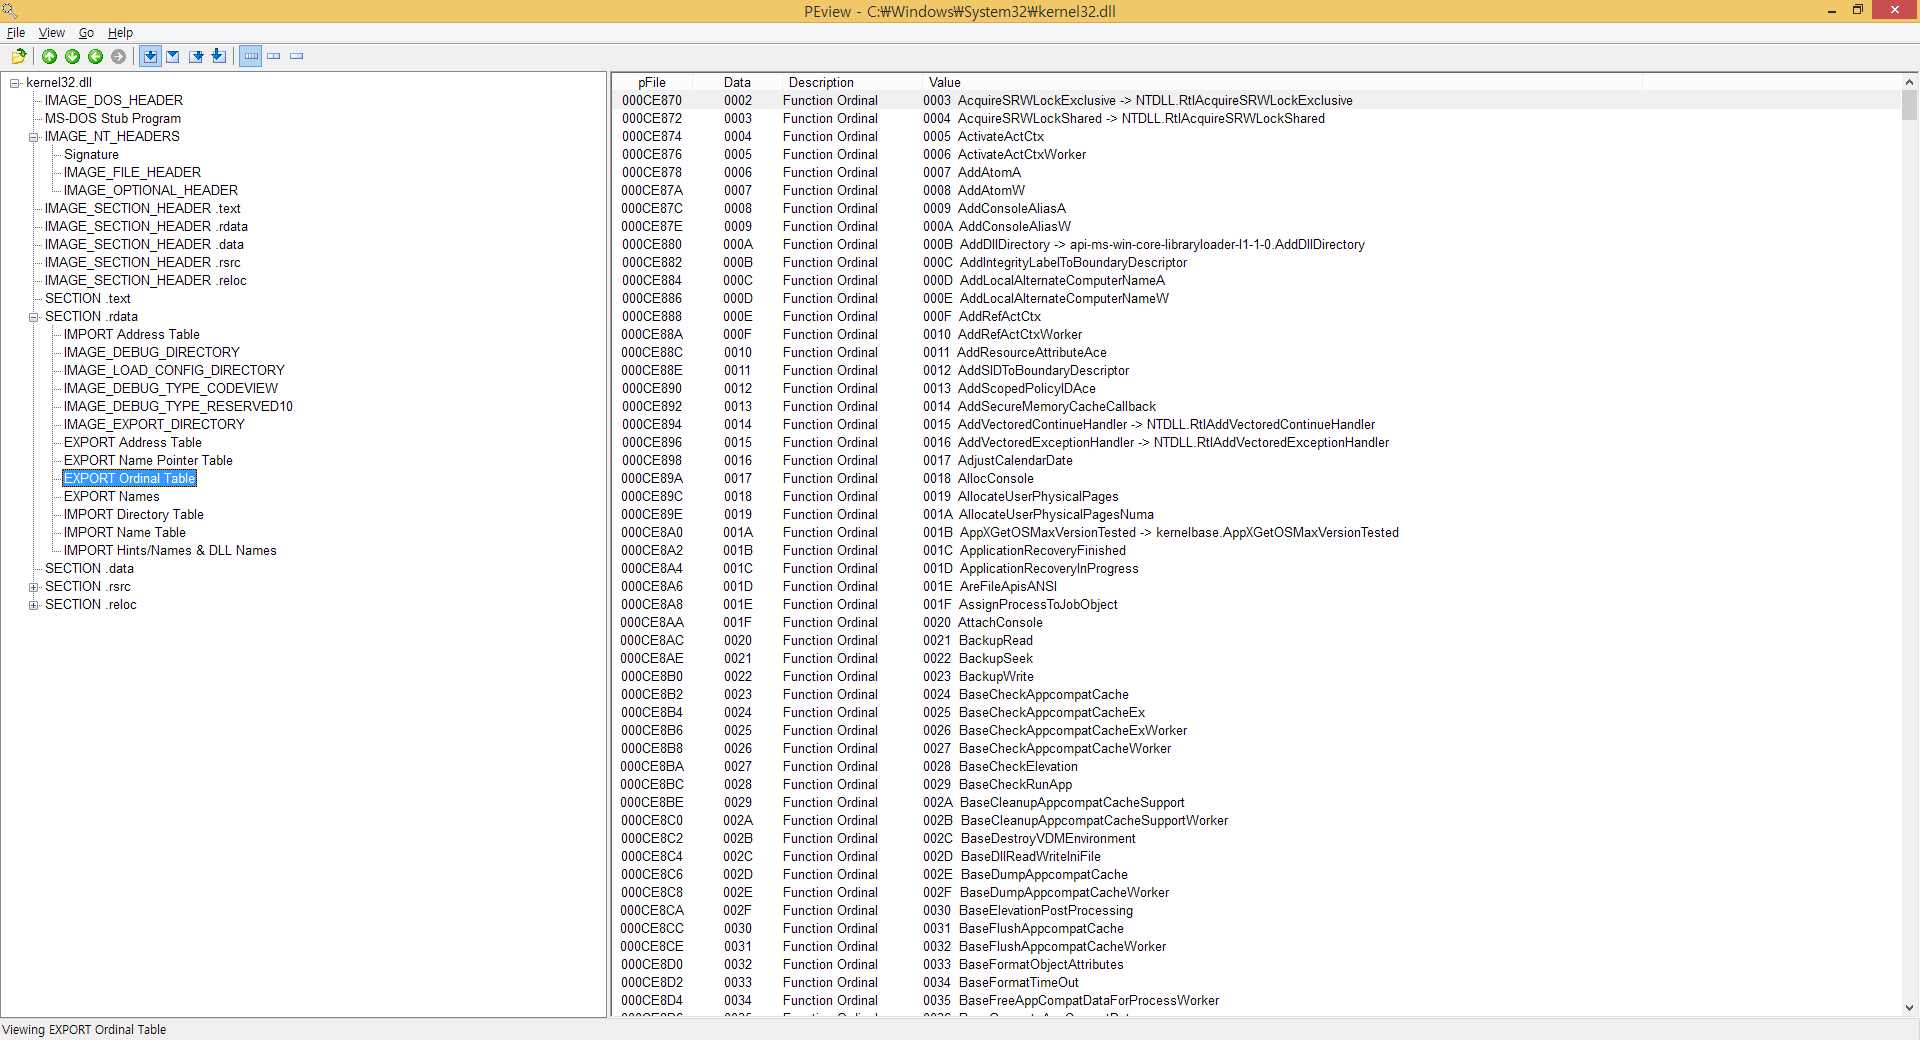
Task: Collapse the kernel32.dll root node
Action: (15, 83)
